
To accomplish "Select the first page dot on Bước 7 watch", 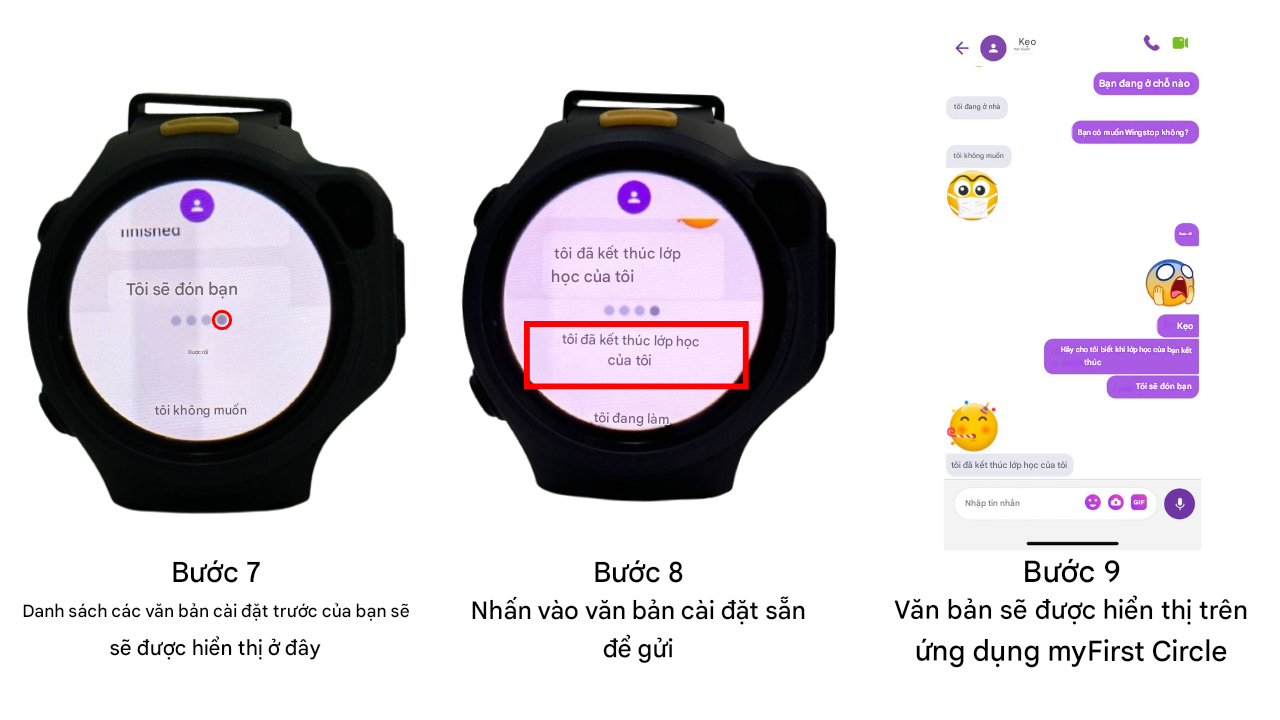I will (x=176, y=321).
